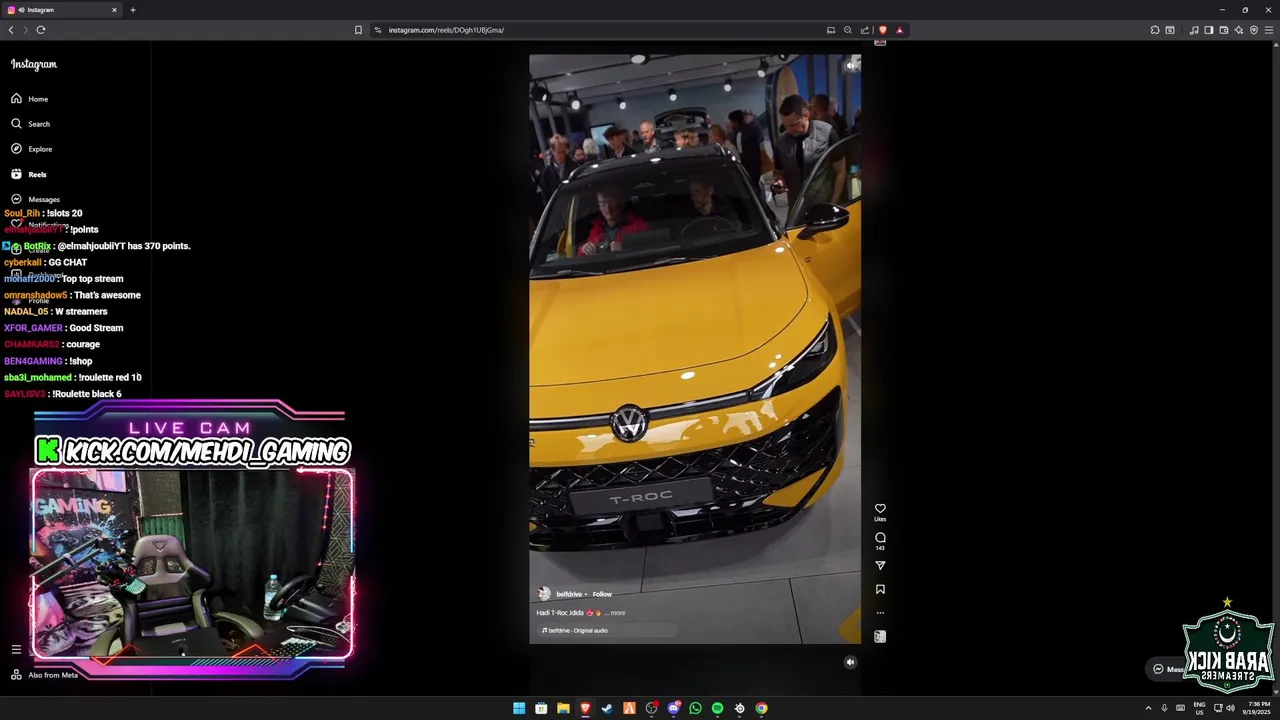Screen dimensions: 1280x720
Task: Click belfdrive profile avatar
Action: (x=544, y=594)
